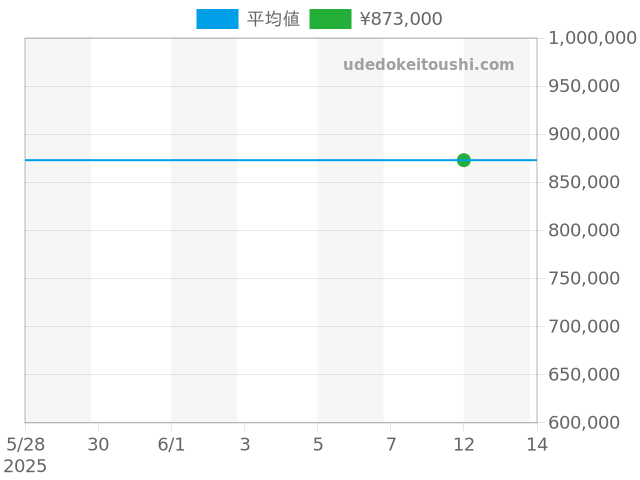640x480 pixels.
Task: Click the 30 date label on x-axis
Action: (x=98, y=444)
